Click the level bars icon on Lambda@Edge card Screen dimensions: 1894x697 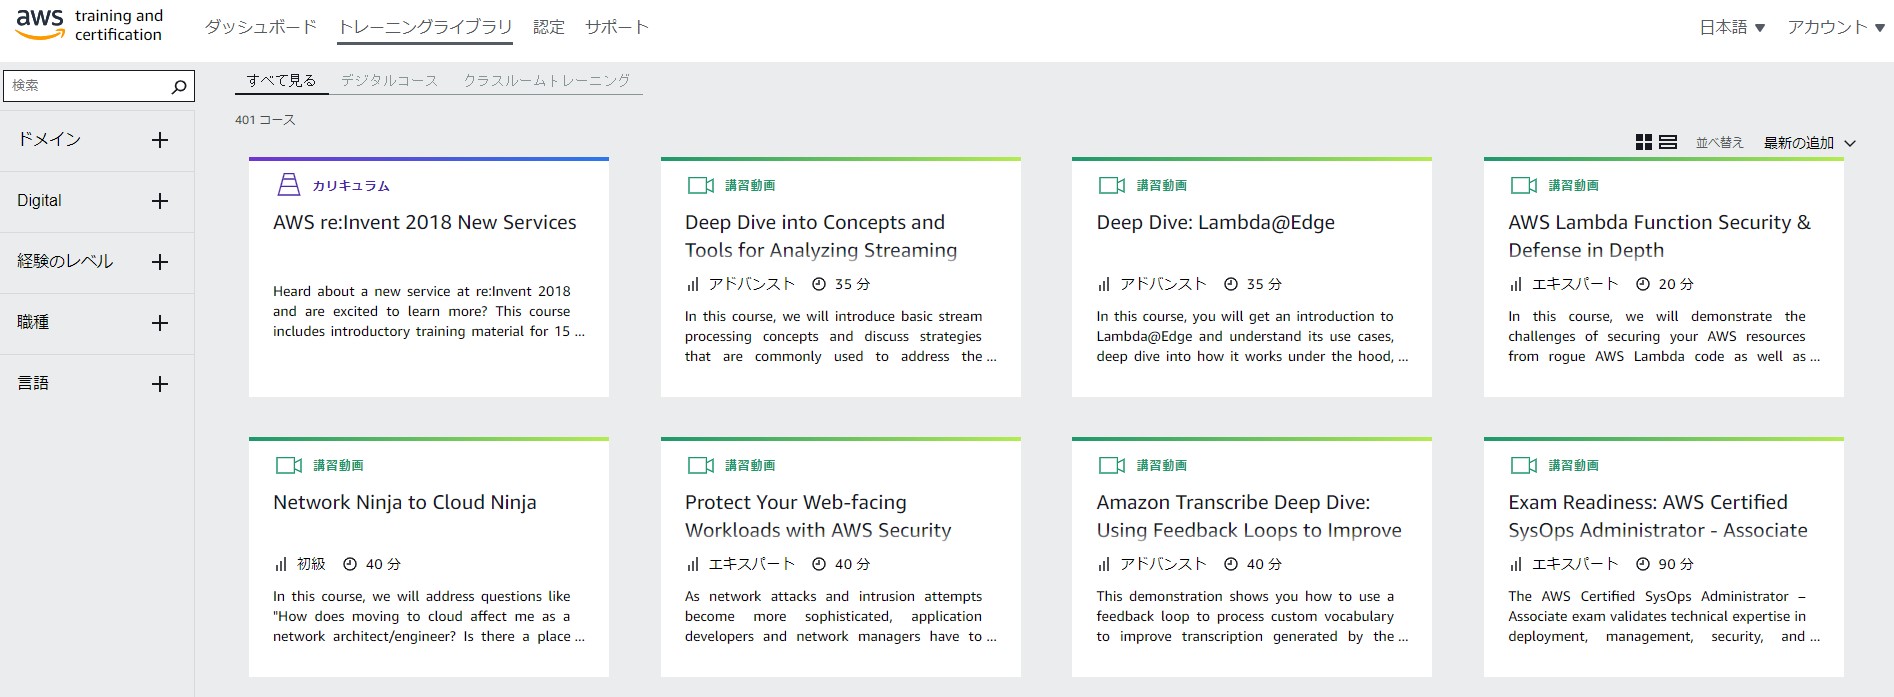(x=1104, y=285)
